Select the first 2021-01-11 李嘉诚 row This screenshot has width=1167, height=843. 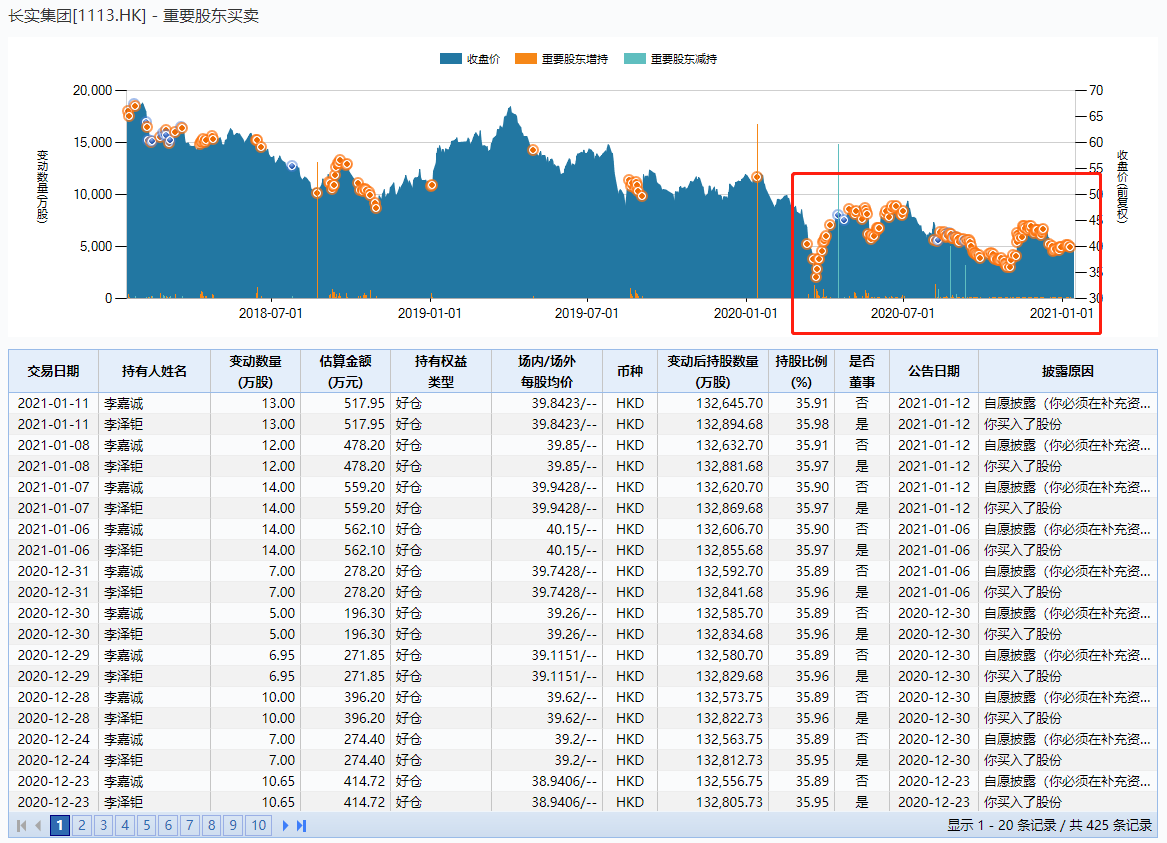[400, 403]
